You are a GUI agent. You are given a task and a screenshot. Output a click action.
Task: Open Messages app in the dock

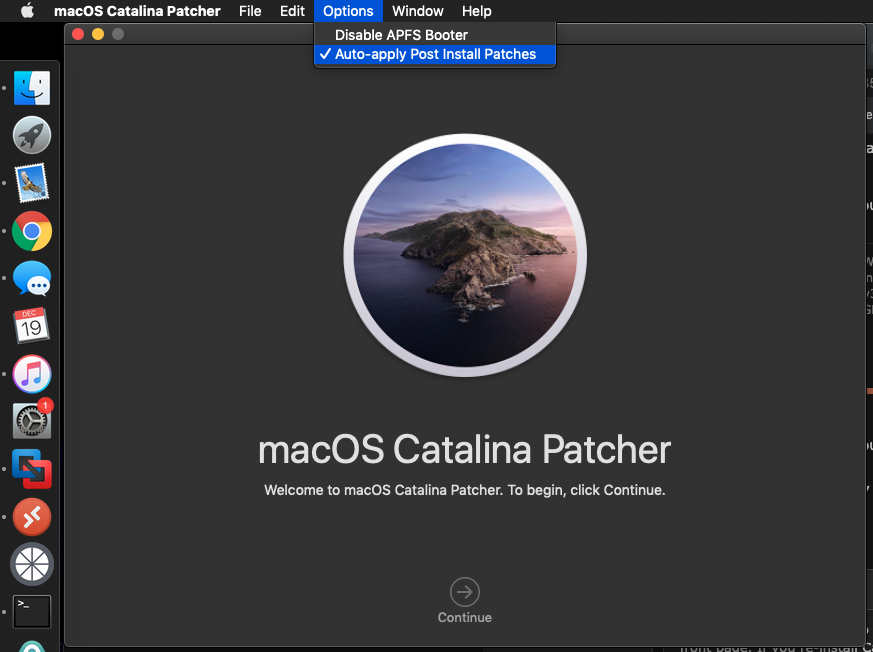tap(32, 278)
